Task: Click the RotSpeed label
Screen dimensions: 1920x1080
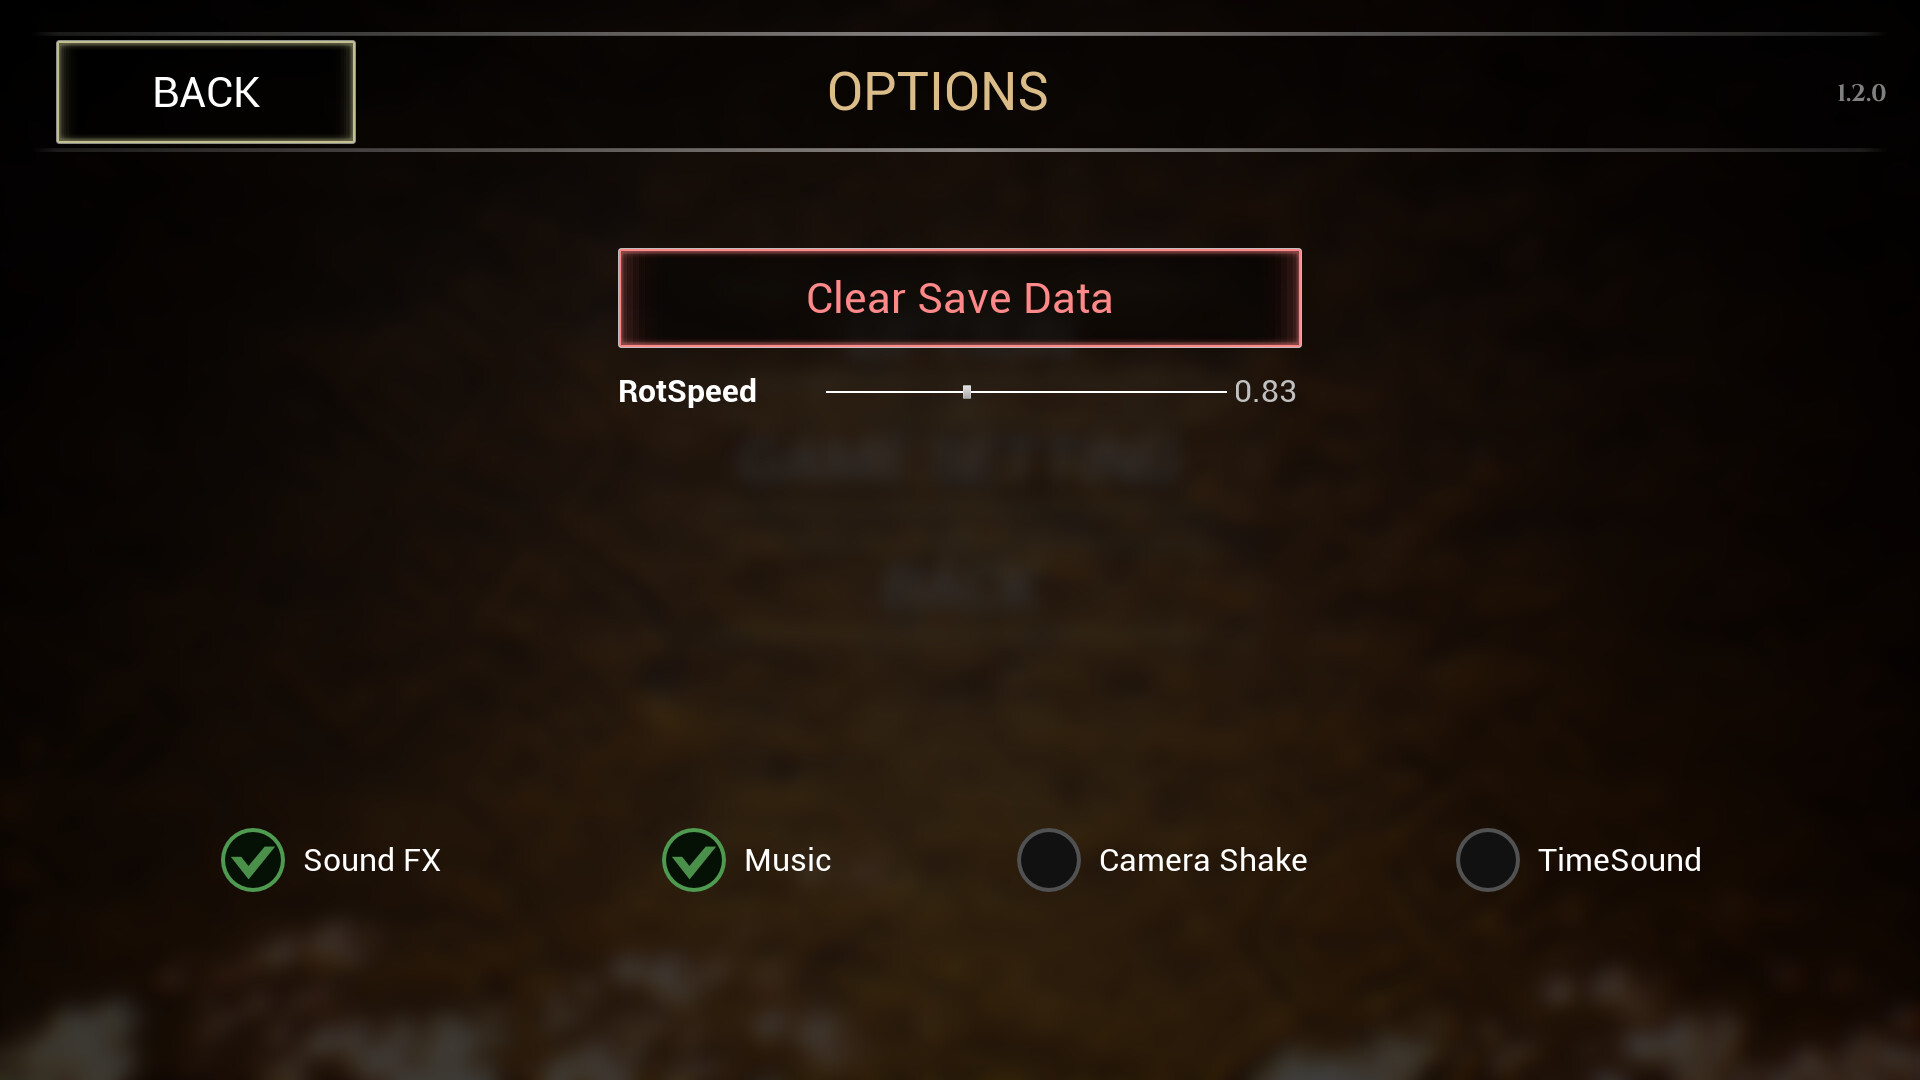Action: [x=687, y=391]
